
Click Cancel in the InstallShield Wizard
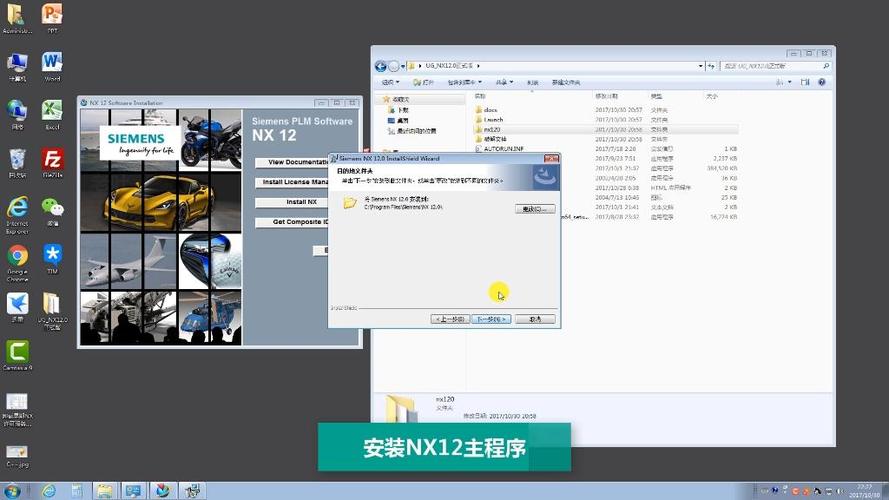coord(535,319)
